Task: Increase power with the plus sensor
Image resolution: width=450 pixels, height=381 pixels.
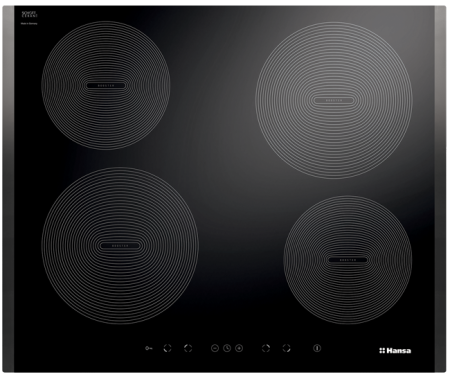Action: [x=239, y=348]
